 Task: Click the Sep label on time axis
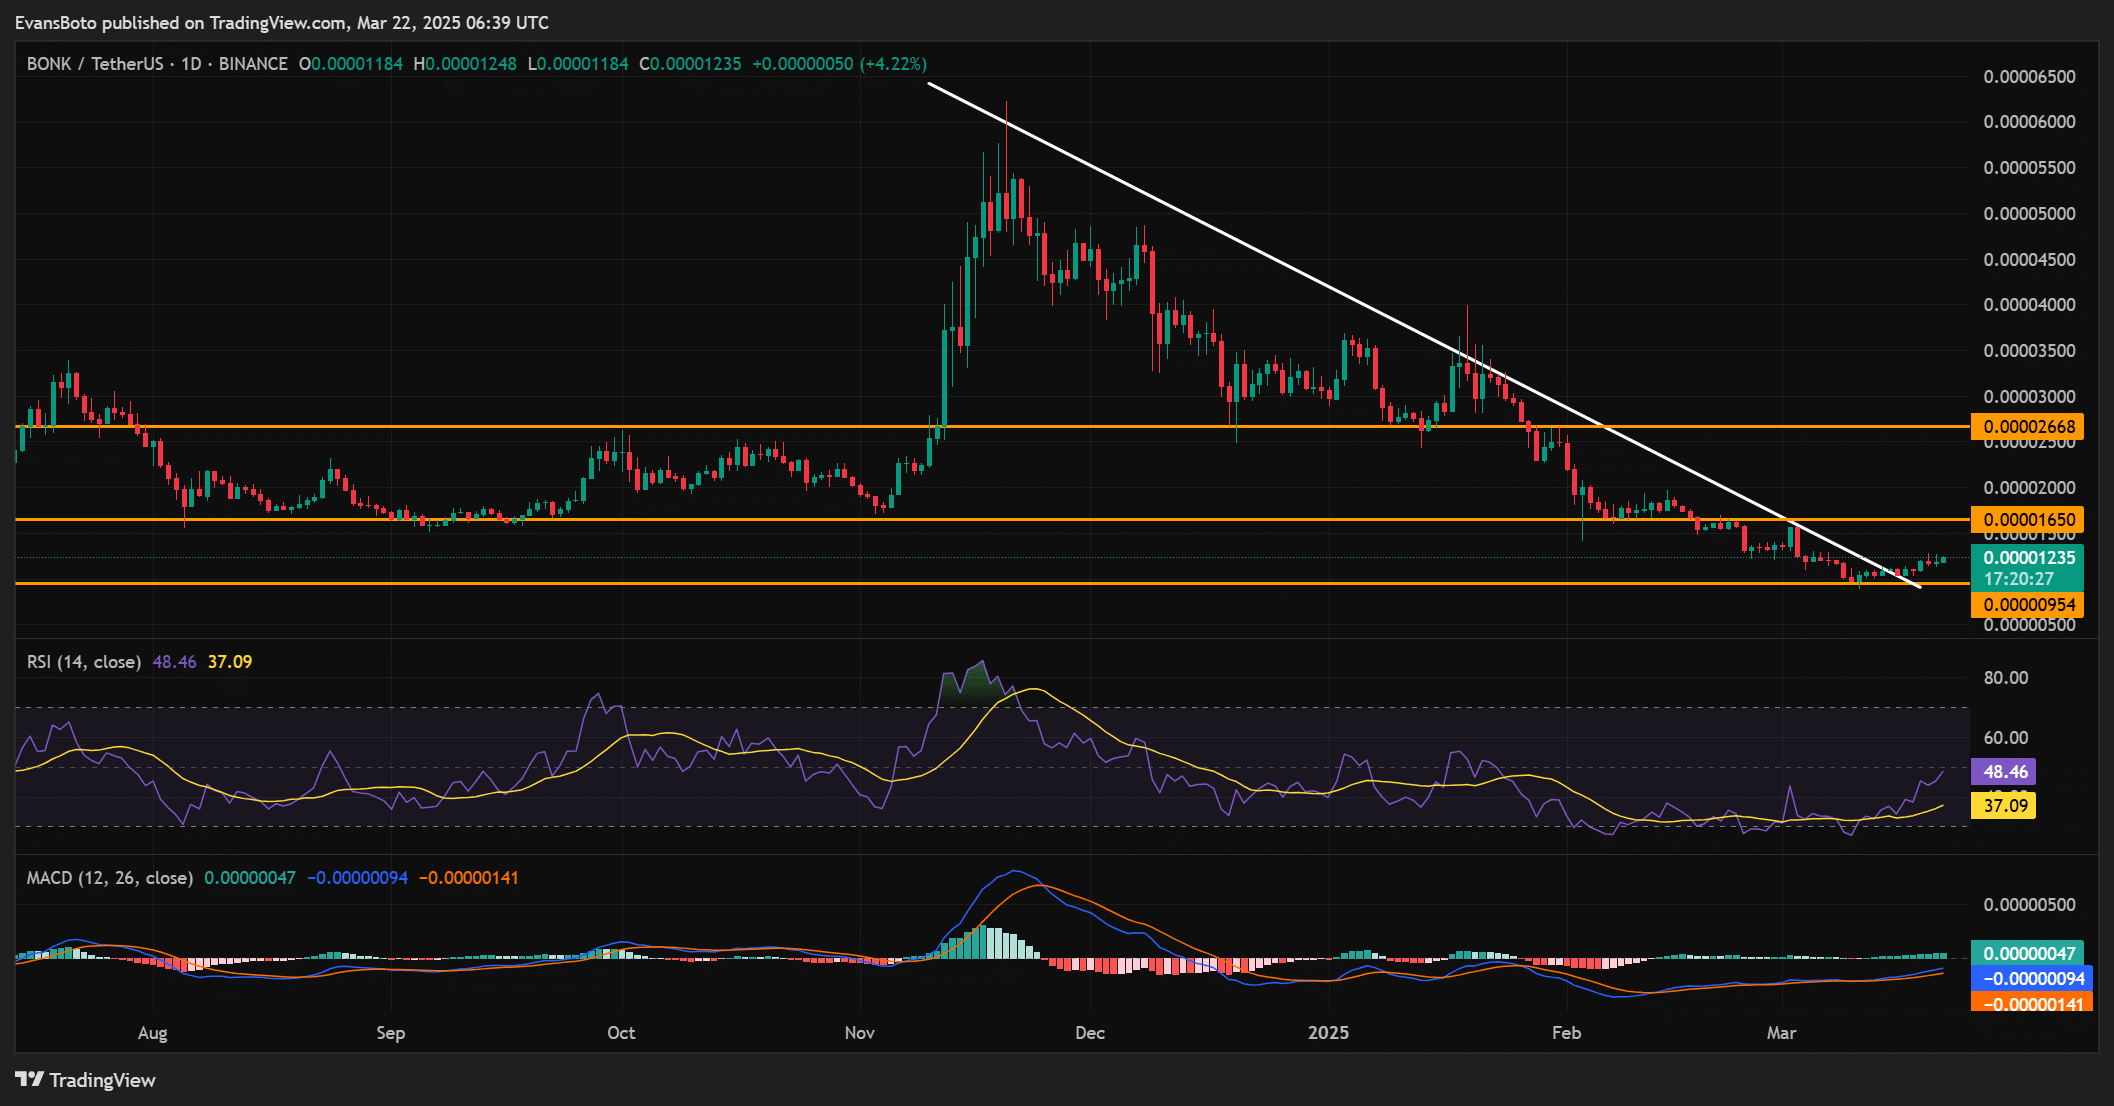pyautogui.click(x=390, y=1033)
